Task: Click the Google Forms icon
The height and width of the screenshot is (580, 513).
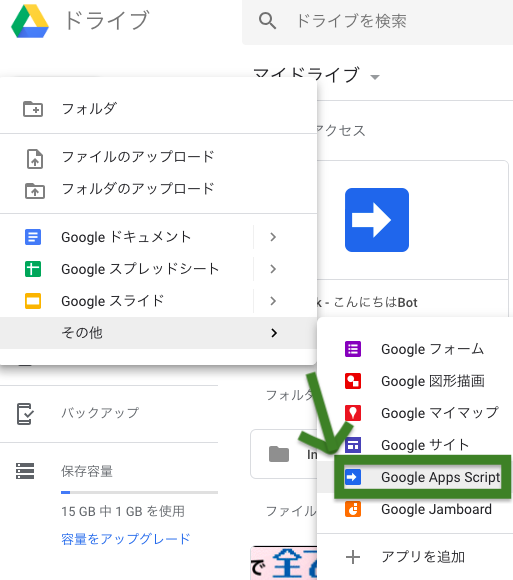Action: (353, 349)
